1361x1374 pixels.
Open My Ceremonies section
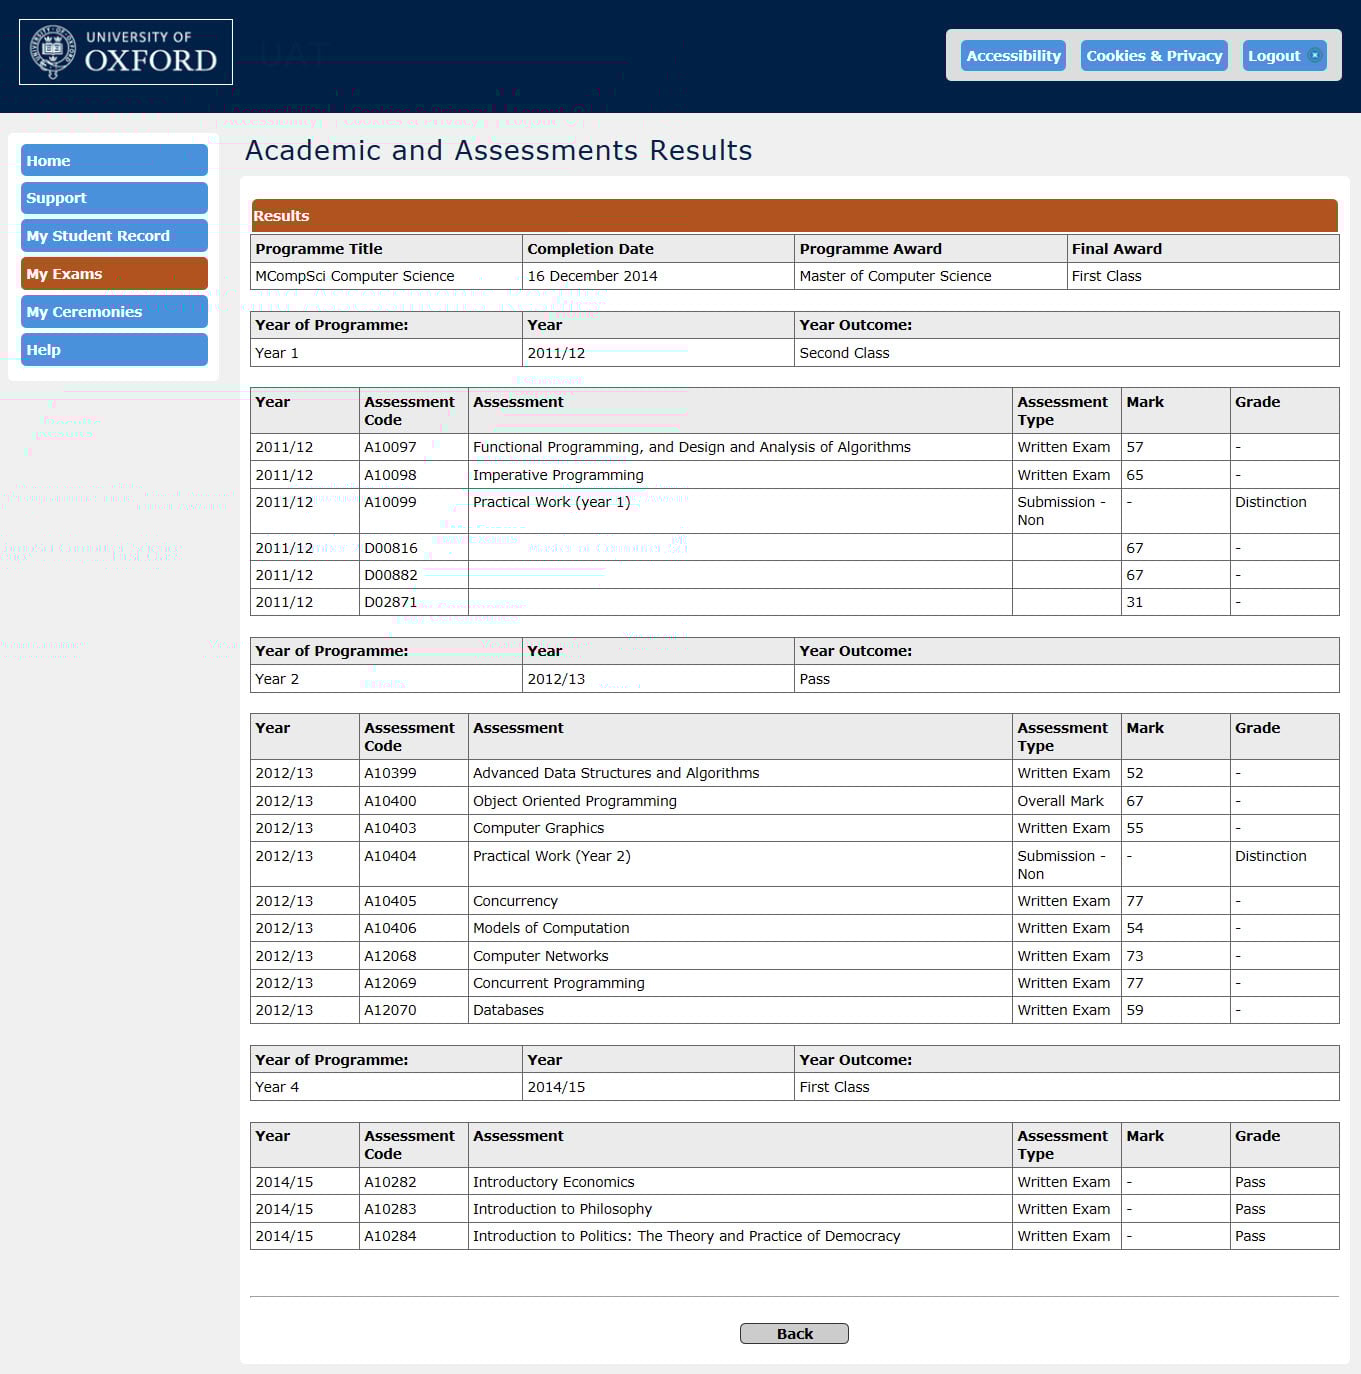[114, 312]
